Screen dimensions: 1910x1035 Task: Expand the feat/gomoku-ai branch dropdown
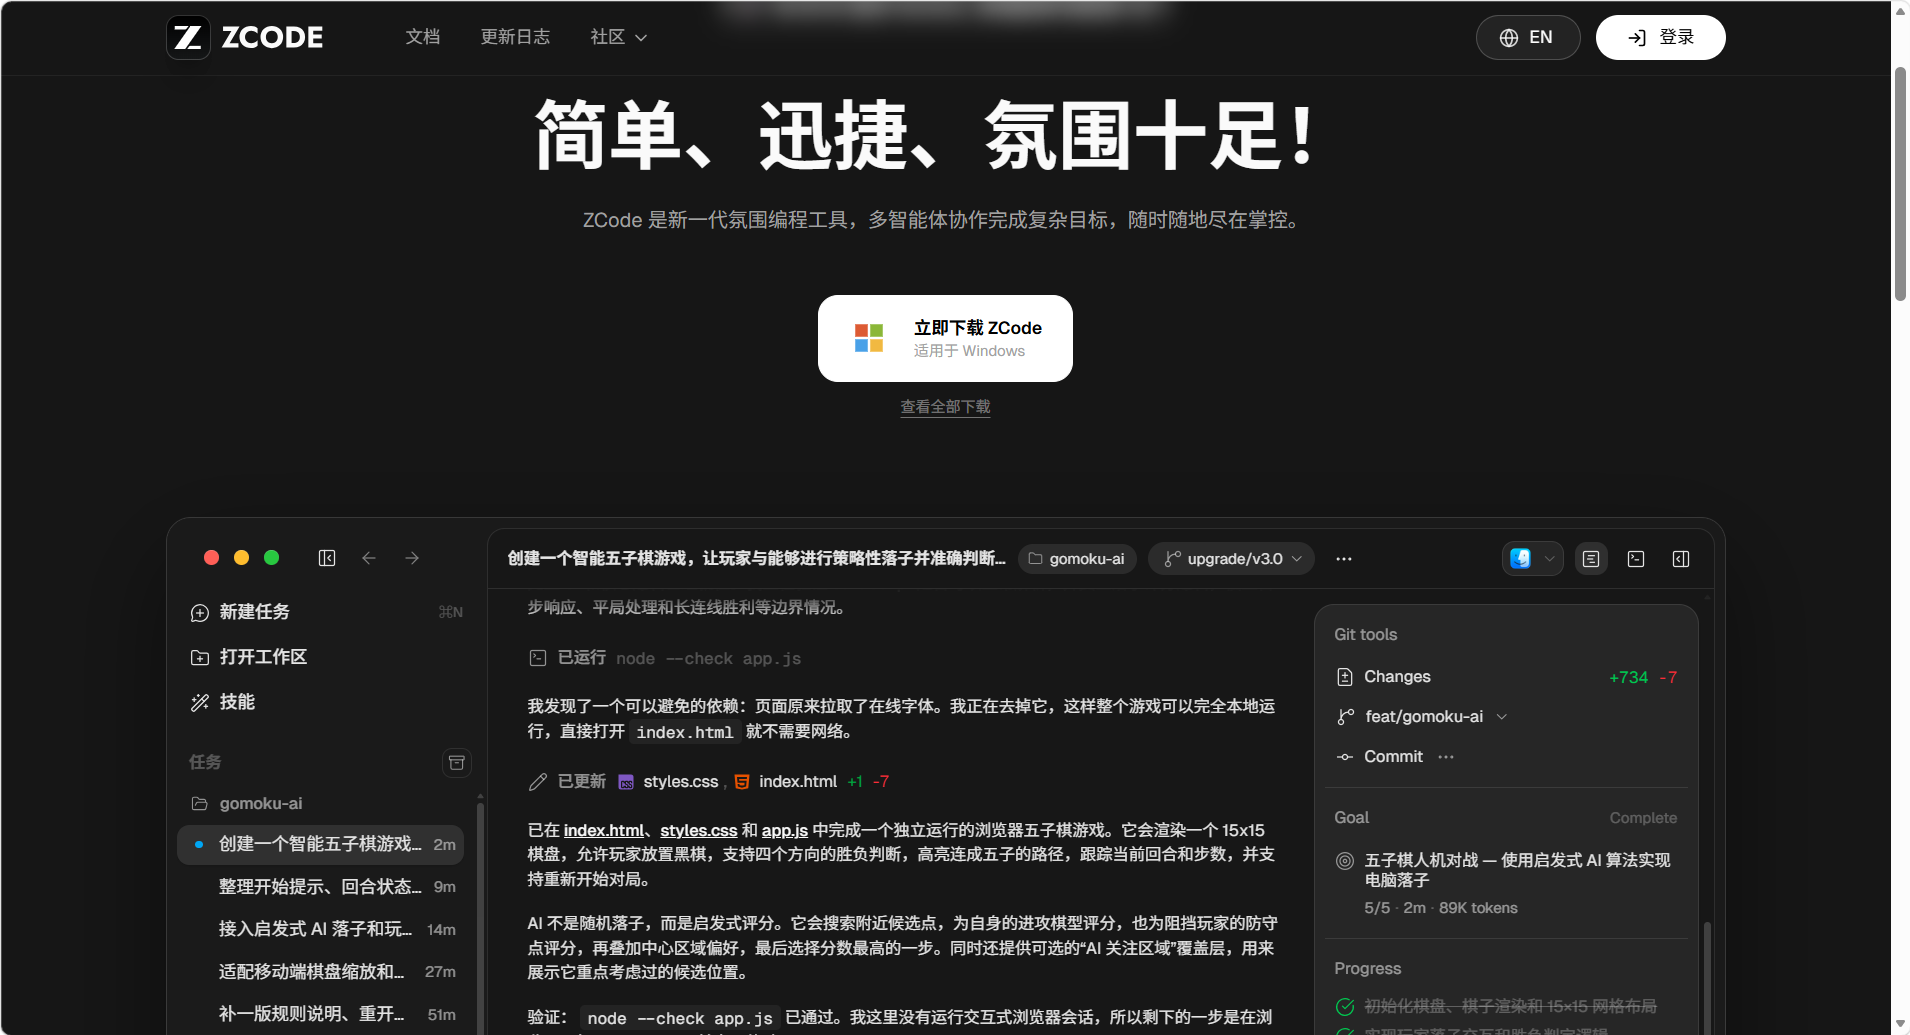1422,717
